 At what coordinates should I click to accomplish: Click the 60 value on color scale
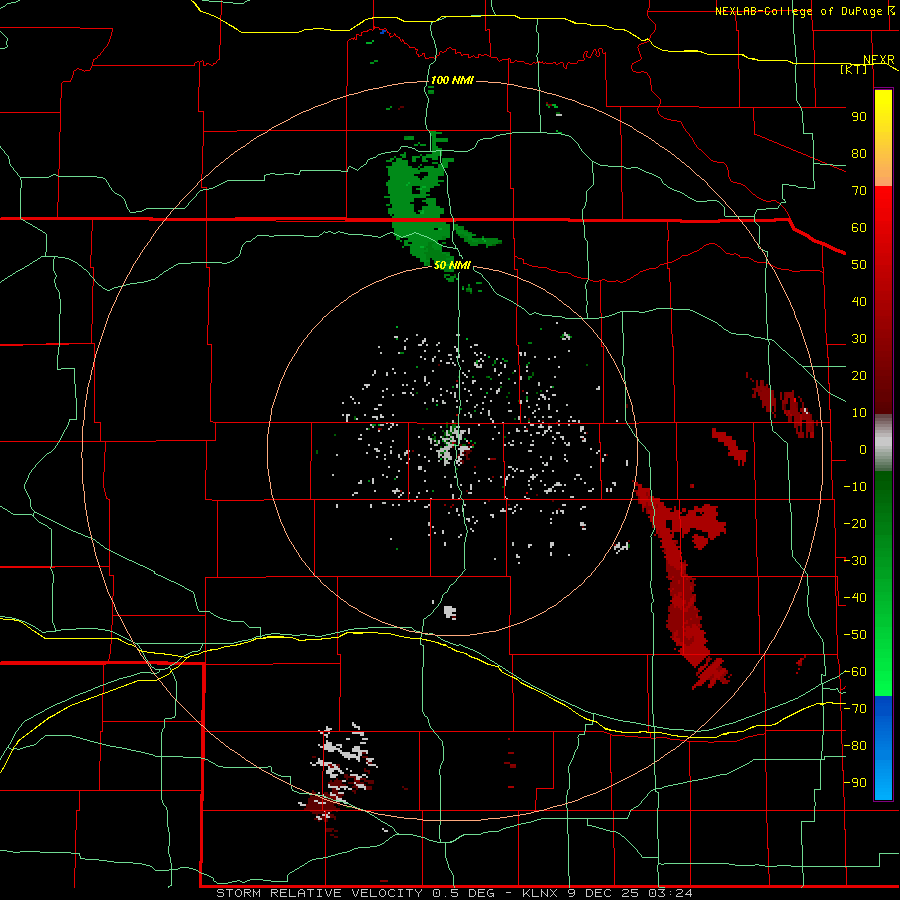click(x=859, y=228)
